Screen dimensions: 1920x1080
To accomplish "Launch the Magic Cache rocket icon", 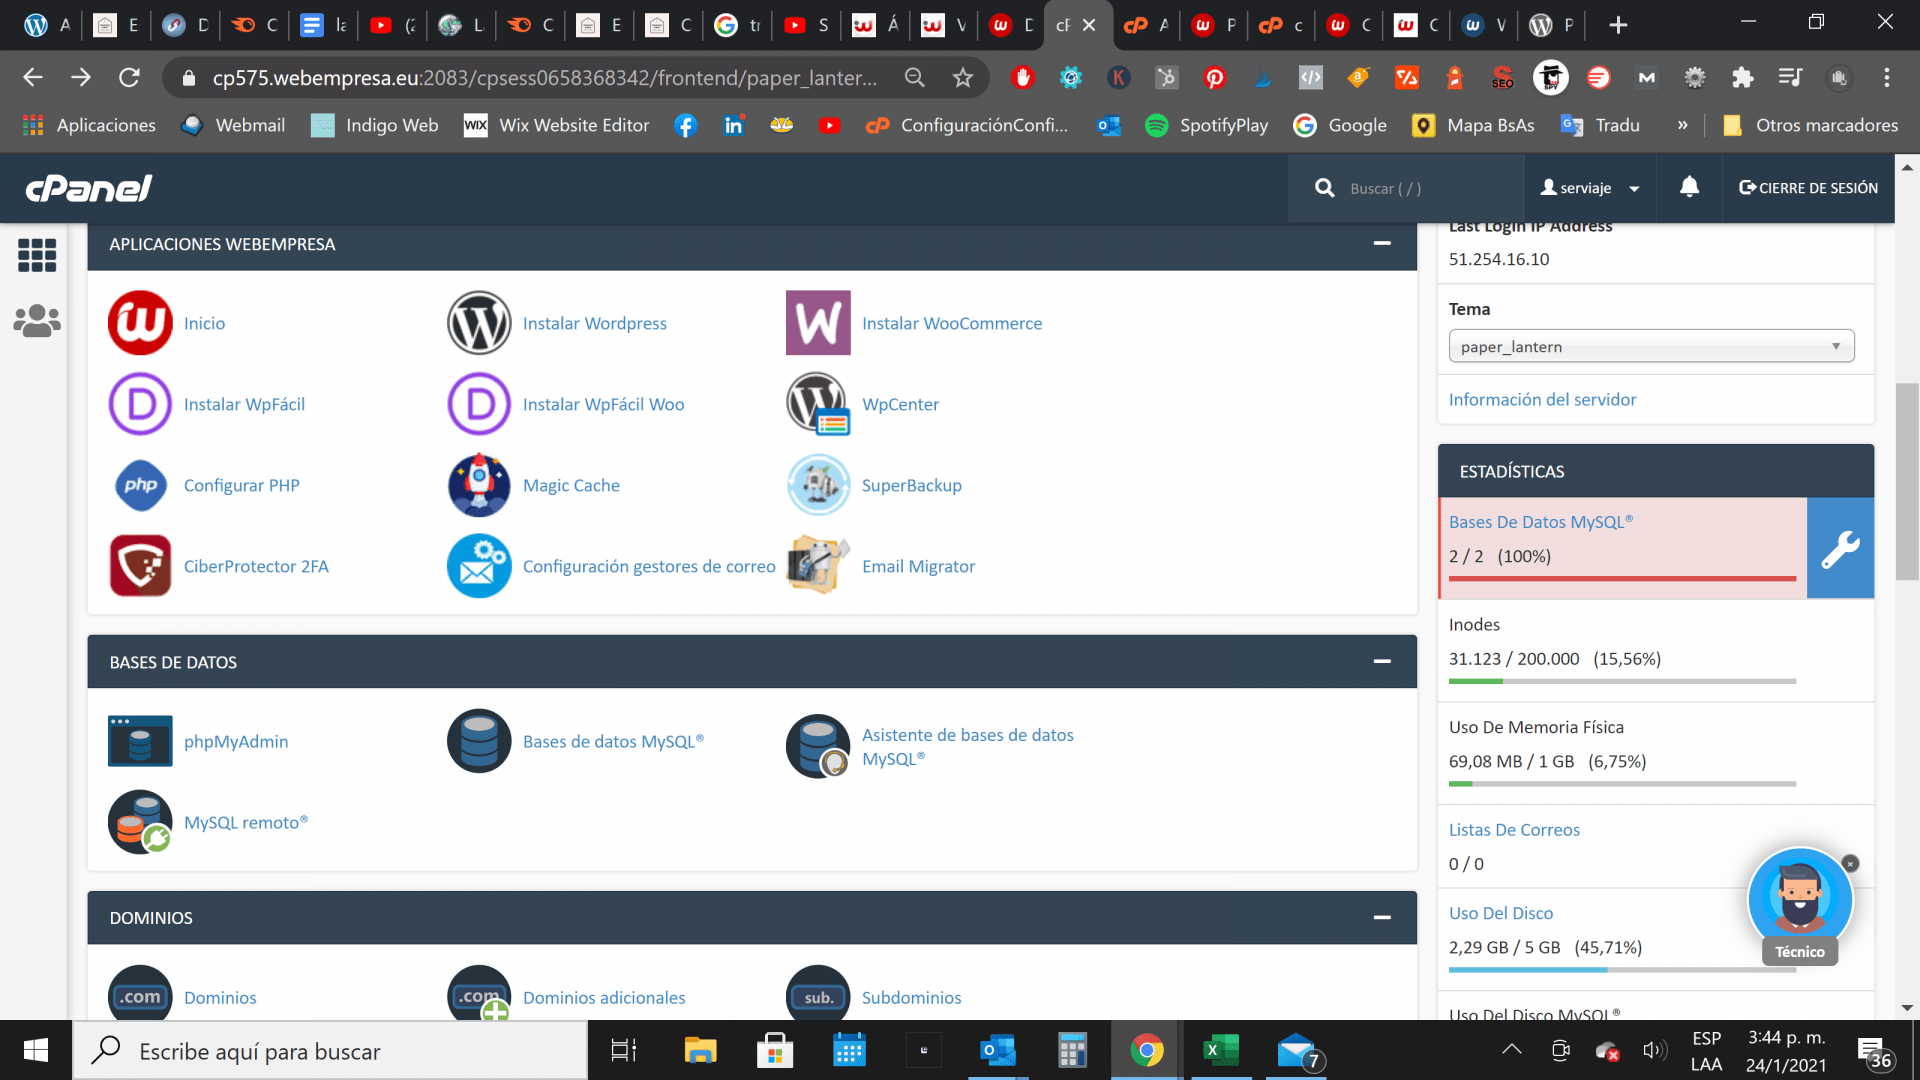I will pos(479,485).
